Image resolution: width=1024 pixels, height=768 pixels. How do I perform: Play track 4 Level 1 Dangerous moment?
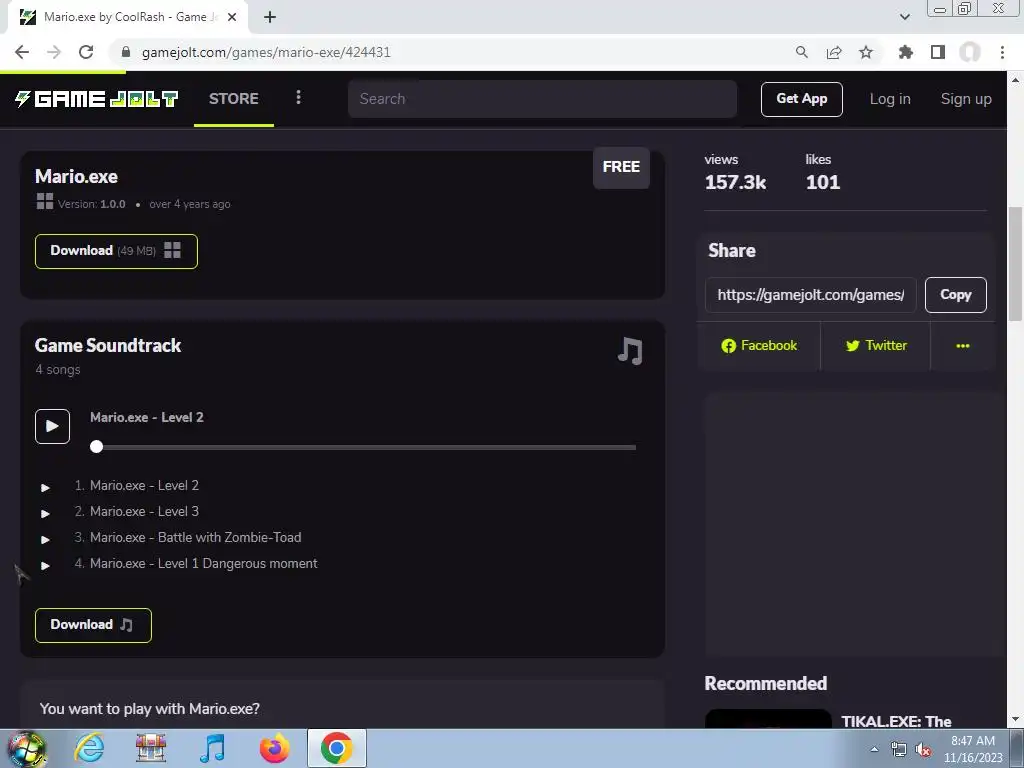click(45, 566)
